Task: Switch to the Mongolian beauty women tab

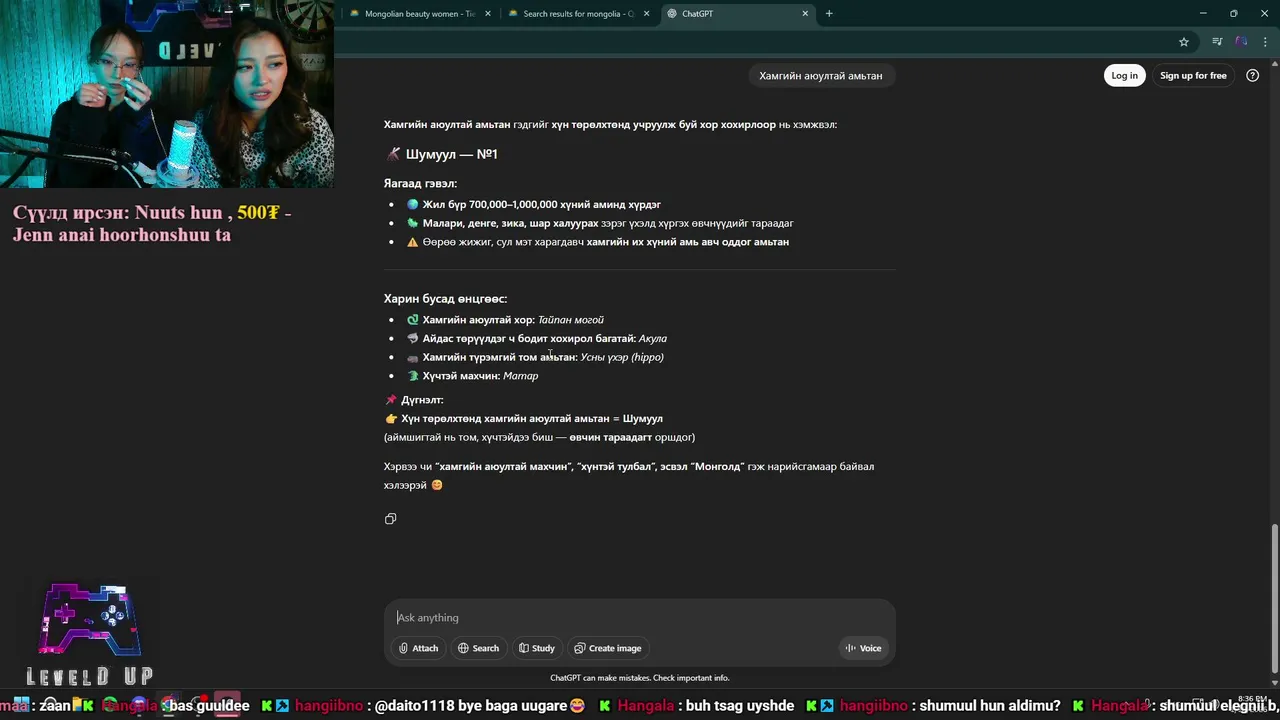Action: click(419, 14)
